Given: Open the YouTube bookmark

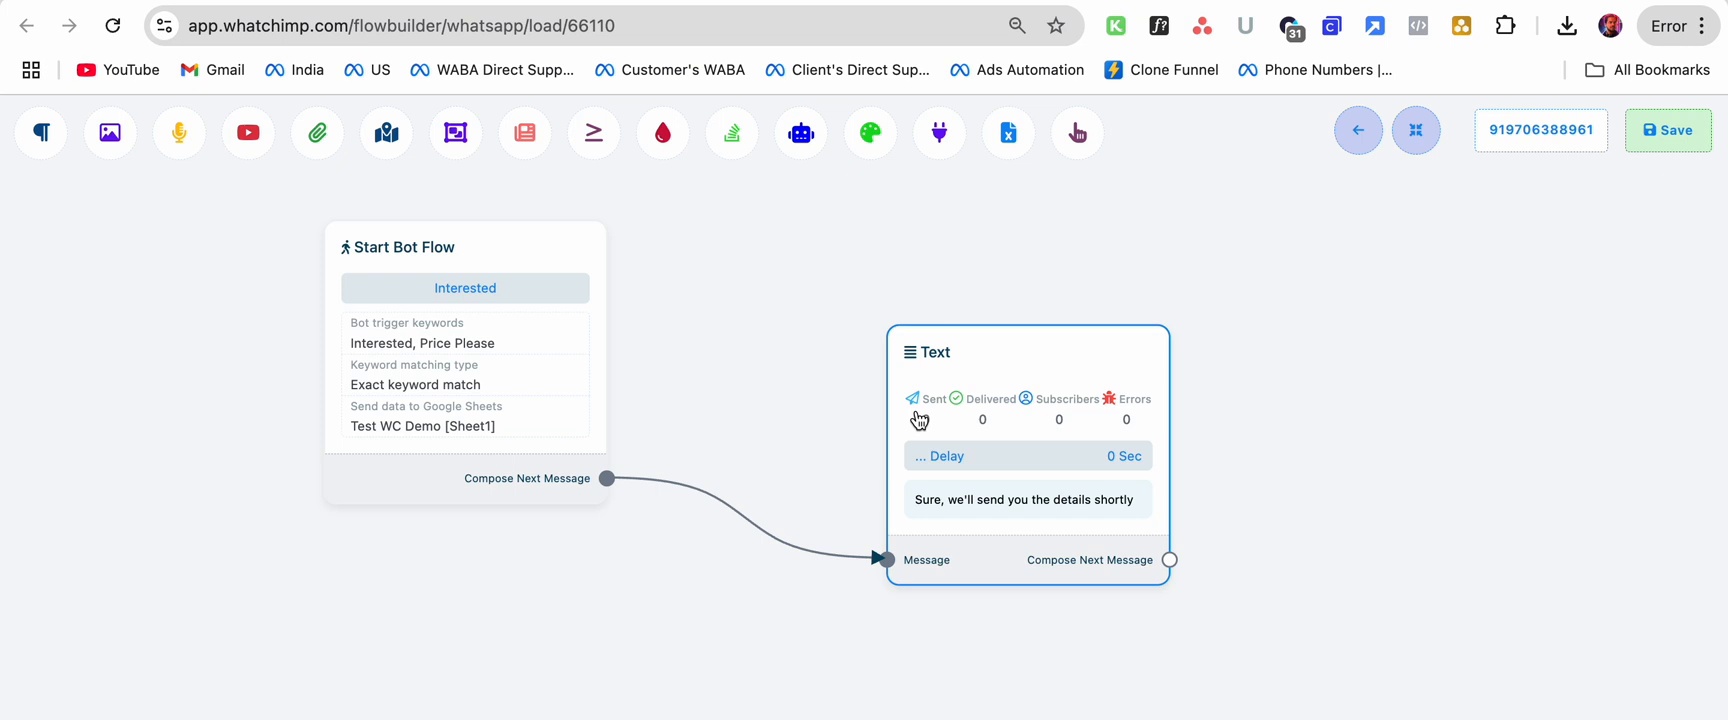Looking at the screenshot, I should click(118, 70).
